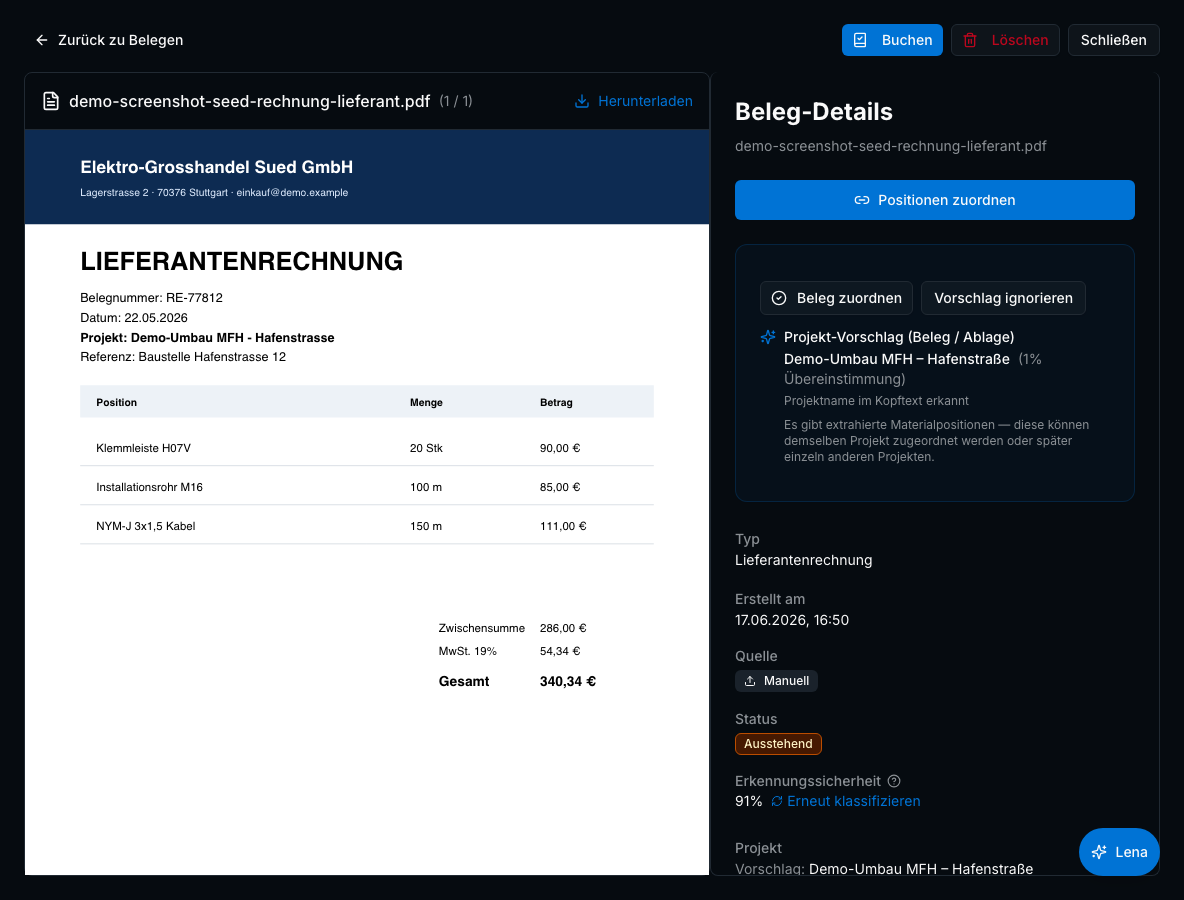Click the Menge column header
1184x900 pixels.
pos(426,402)
